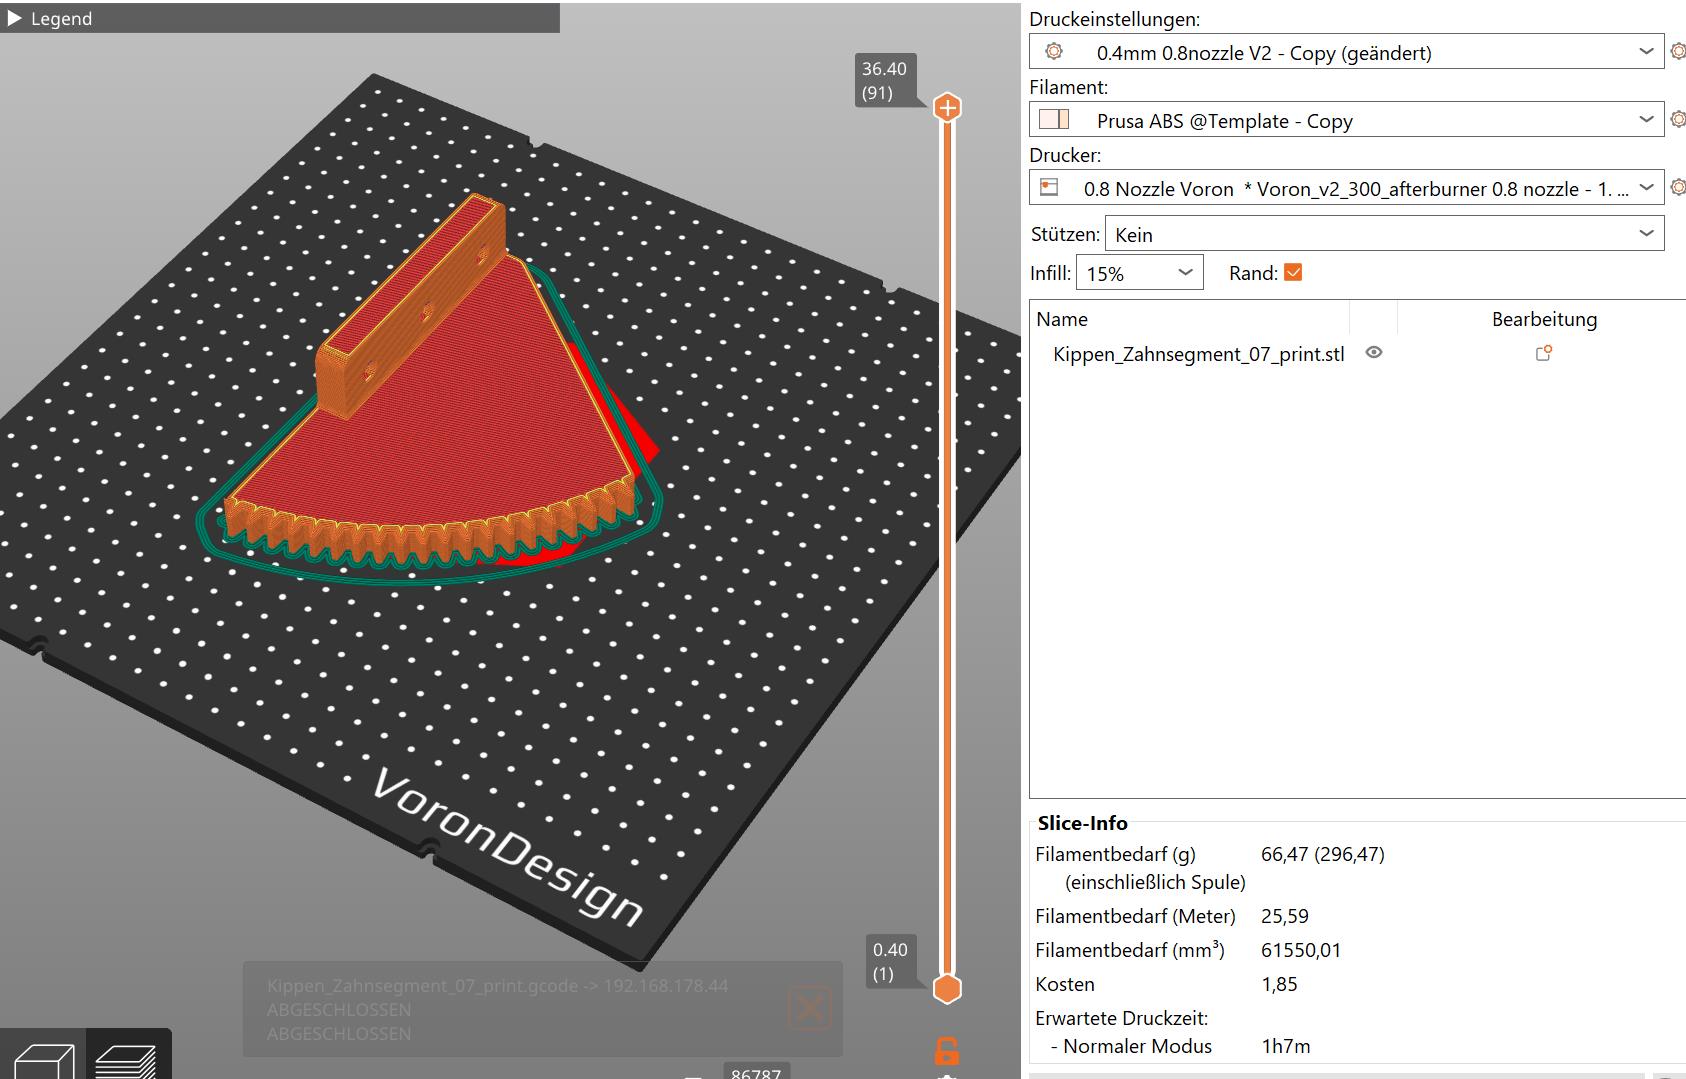This screenshot has height=1079, width=1686.
Task: Click the bottom layer label 0.40 (1)
Action: pos(890,962)
